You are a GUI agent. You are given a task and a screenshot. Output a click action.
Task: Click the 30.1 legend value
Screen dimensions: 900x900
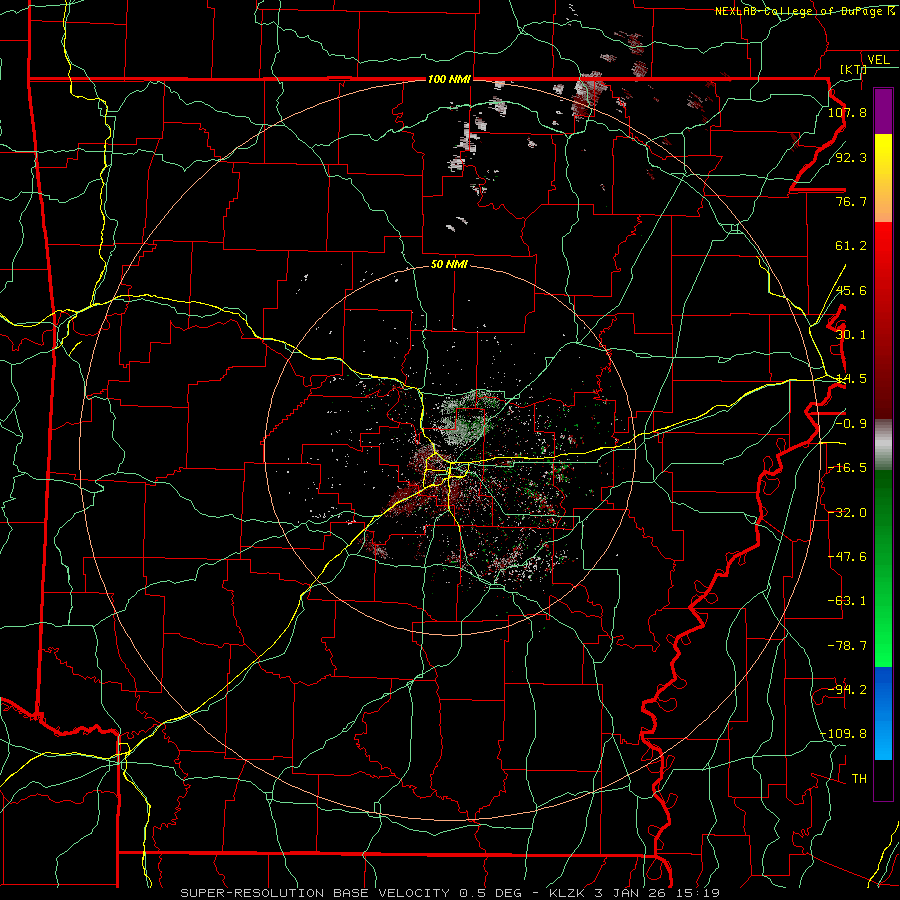tap(851, 335)
